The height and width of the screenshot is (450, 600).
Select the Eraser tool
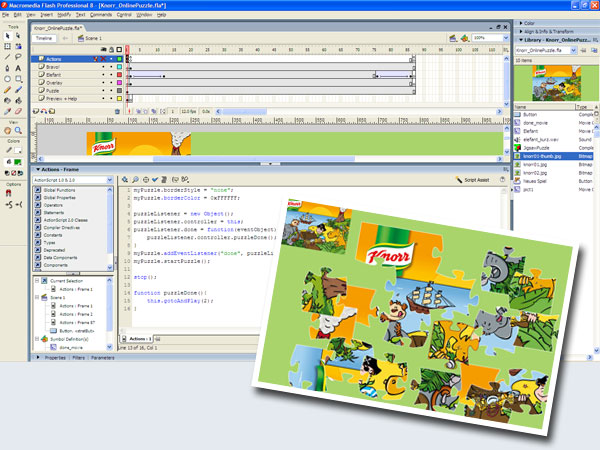click(x=18, y=111)
